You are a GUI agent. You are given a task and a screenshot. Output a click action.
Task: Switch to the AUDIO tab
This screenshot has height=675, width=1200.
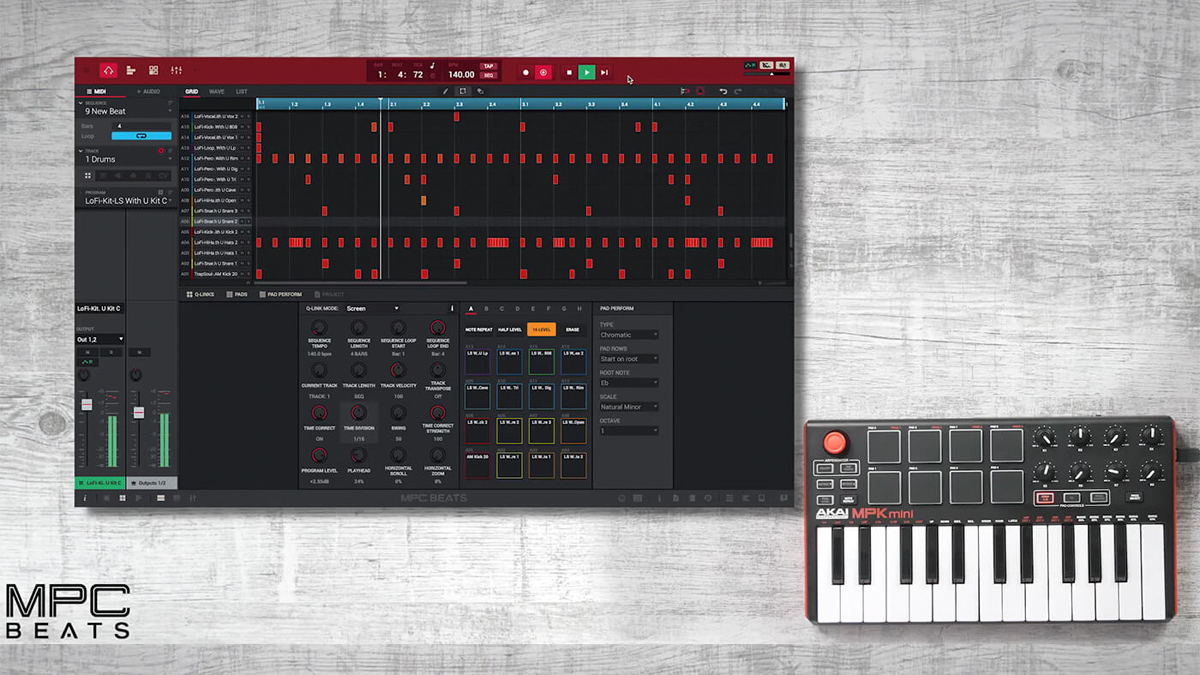click(148, 91)
